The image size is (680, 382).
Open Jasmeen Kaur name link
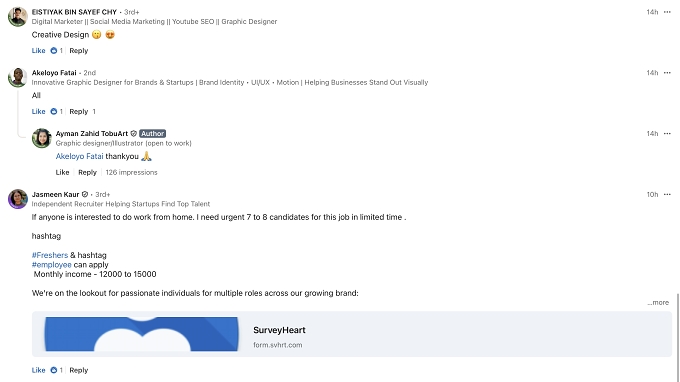pos(56,194)
